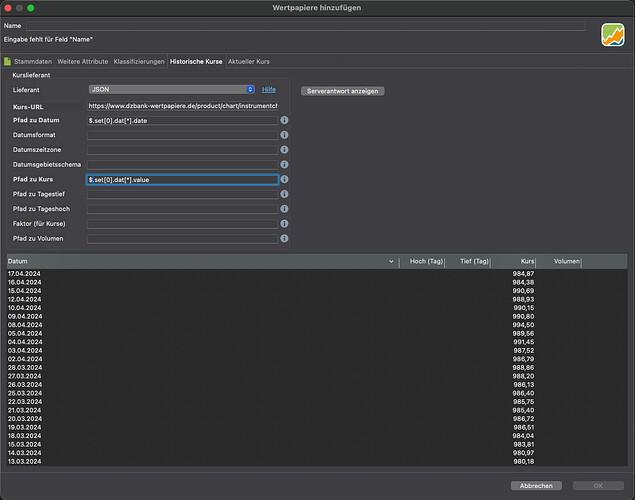
Task: Click the Tief (Tag) column header
Action: coord(468,262)
